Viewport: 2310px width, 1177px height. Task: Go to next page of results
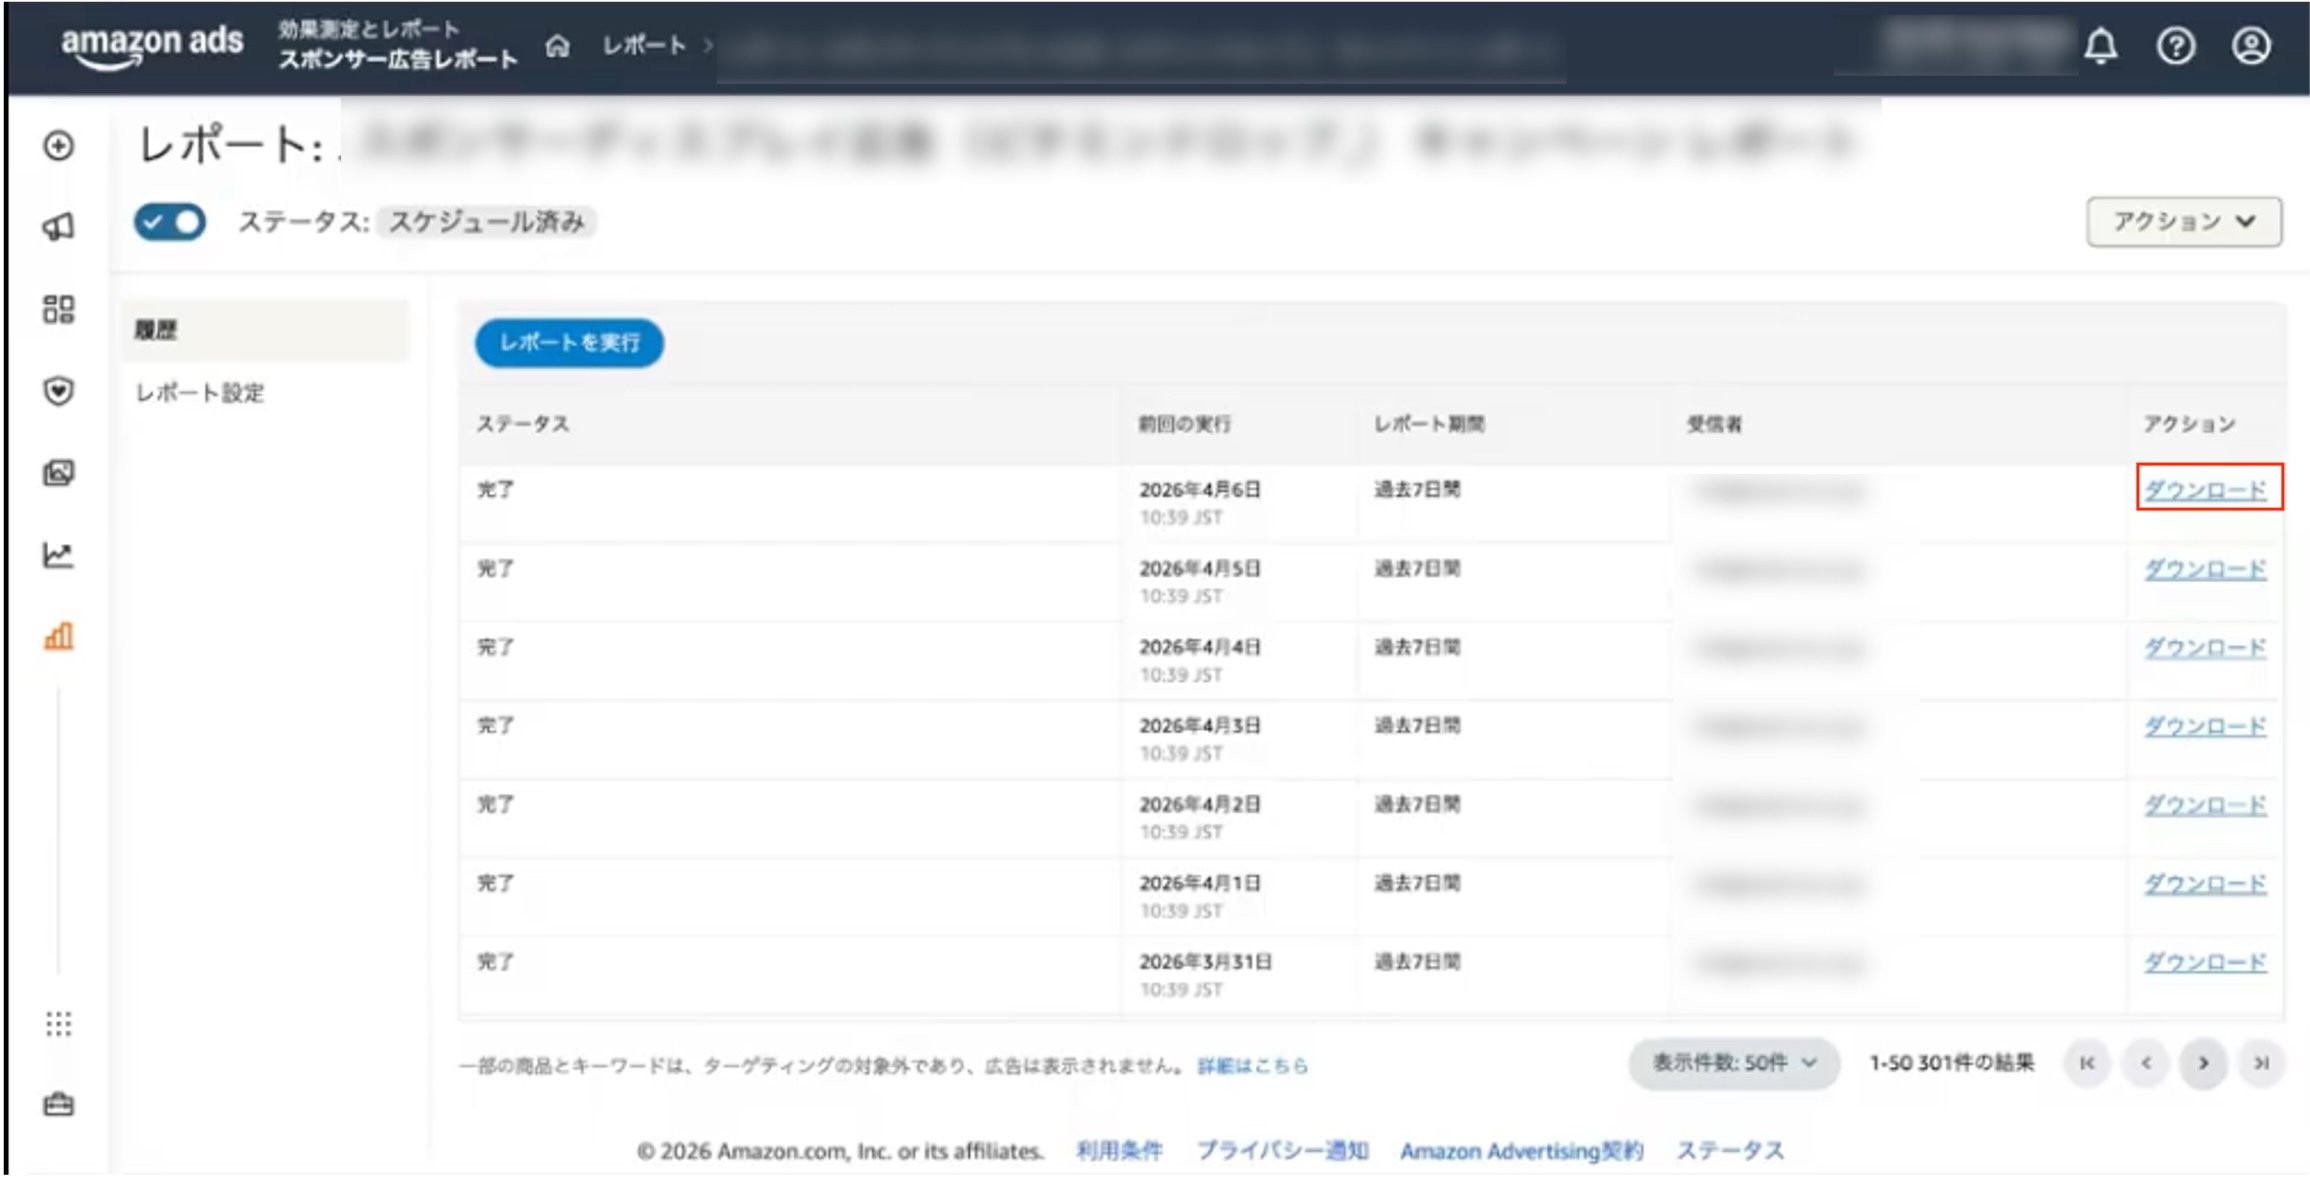2204,1063
